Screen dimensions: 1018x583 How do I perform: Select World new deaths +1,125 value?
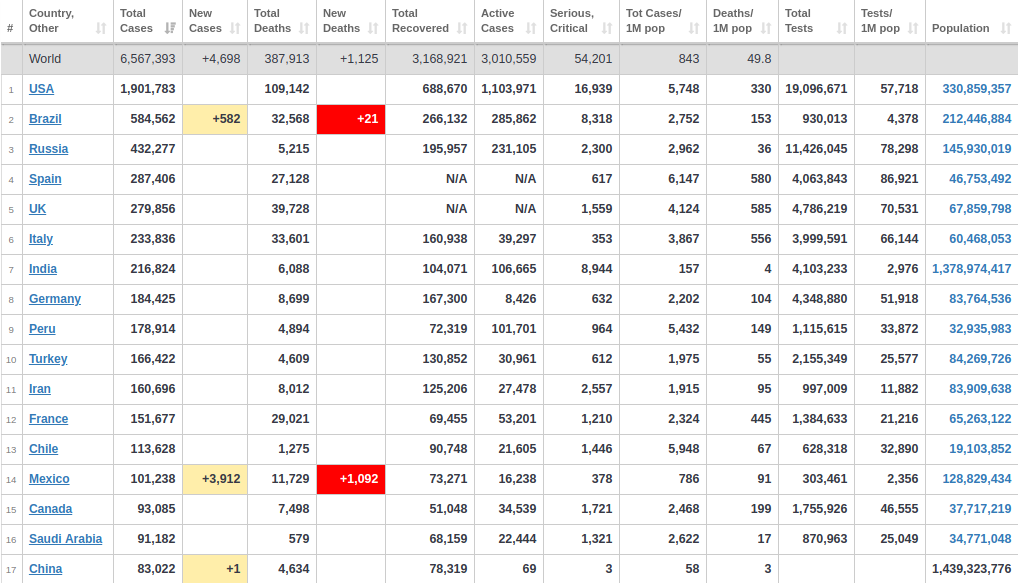(x=359, y=59)
